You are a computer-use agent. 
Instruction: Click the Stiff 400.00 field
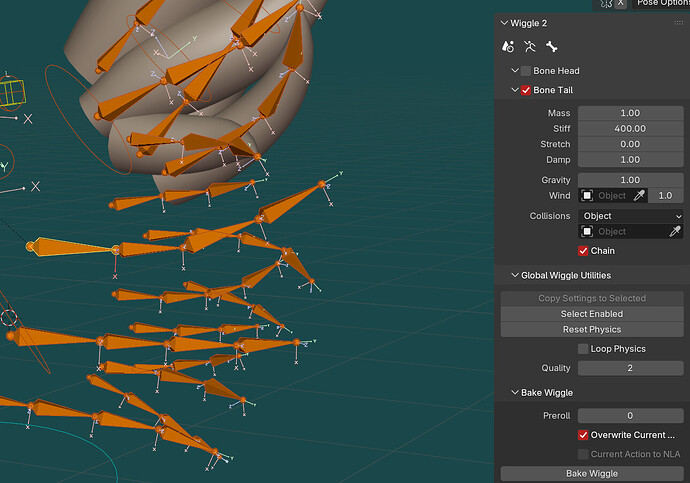pyautogui.click(x=630, y=128)
